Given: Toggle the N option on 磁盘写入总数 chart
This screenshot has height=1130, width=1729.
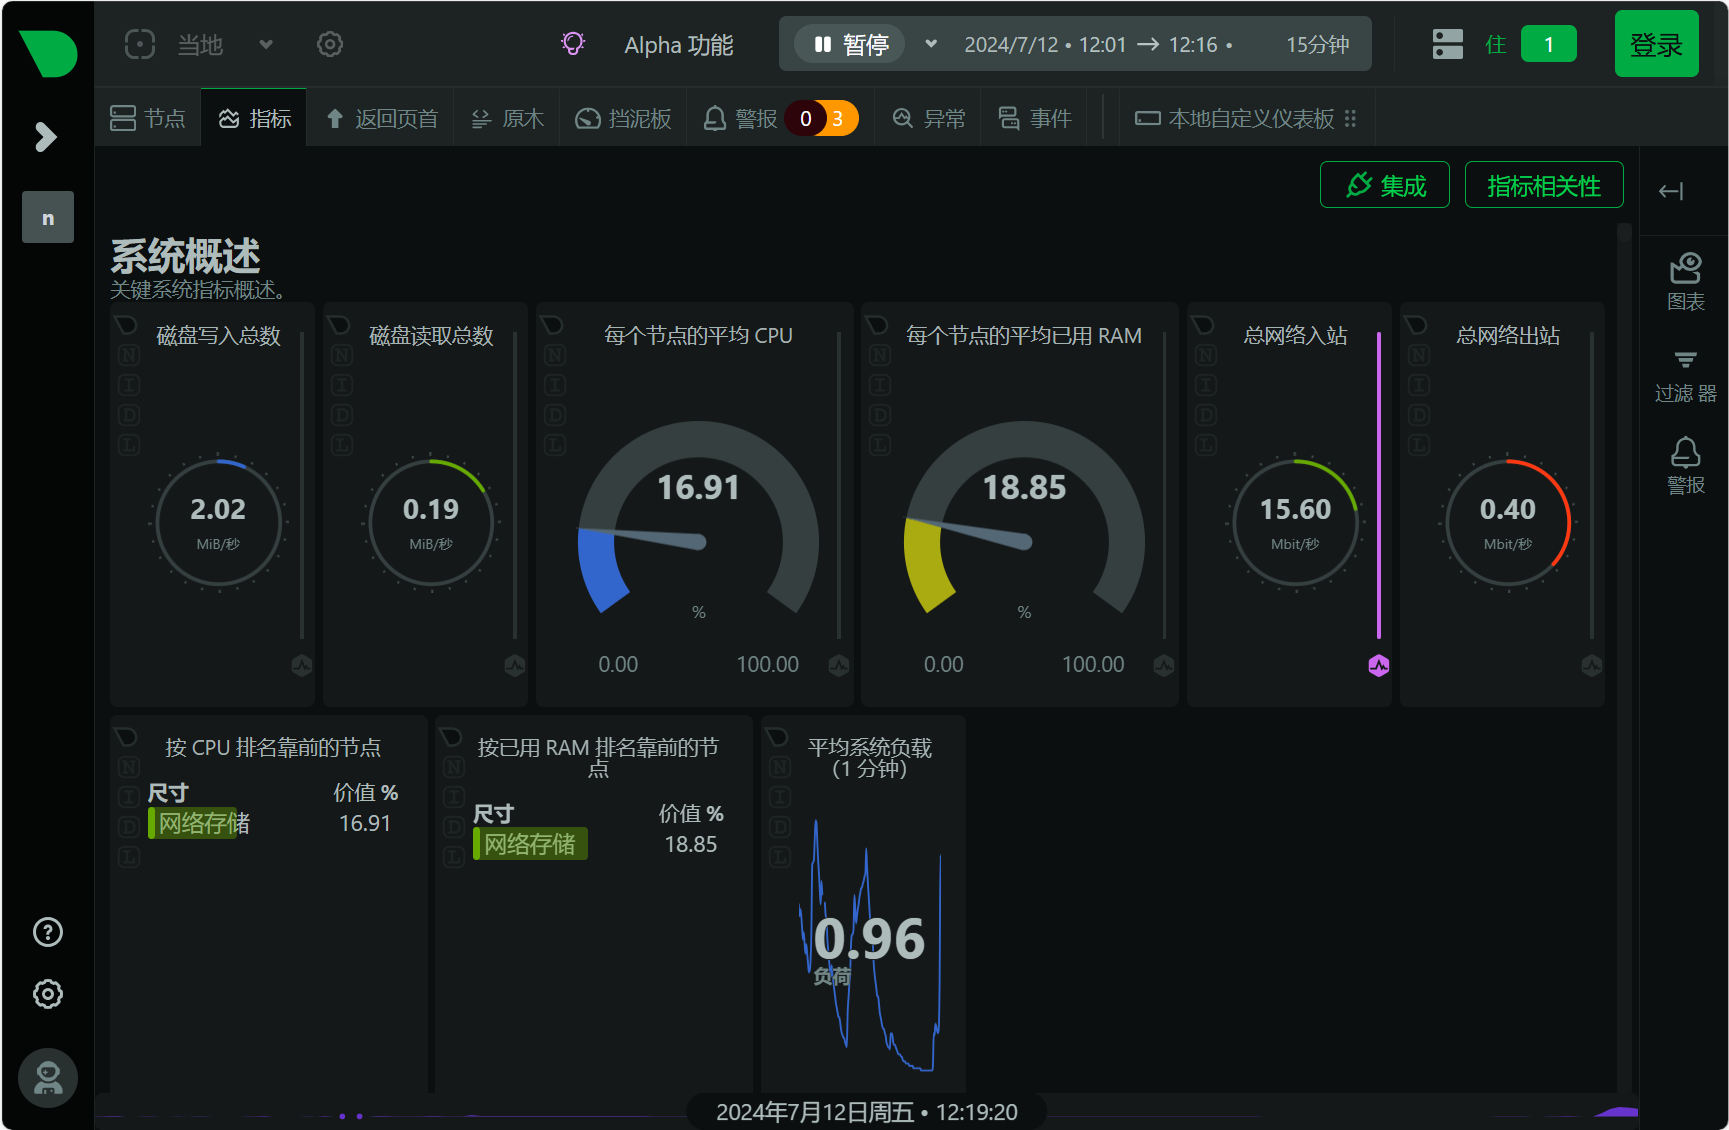Looking at the screenshot, I should coord(129,355).
